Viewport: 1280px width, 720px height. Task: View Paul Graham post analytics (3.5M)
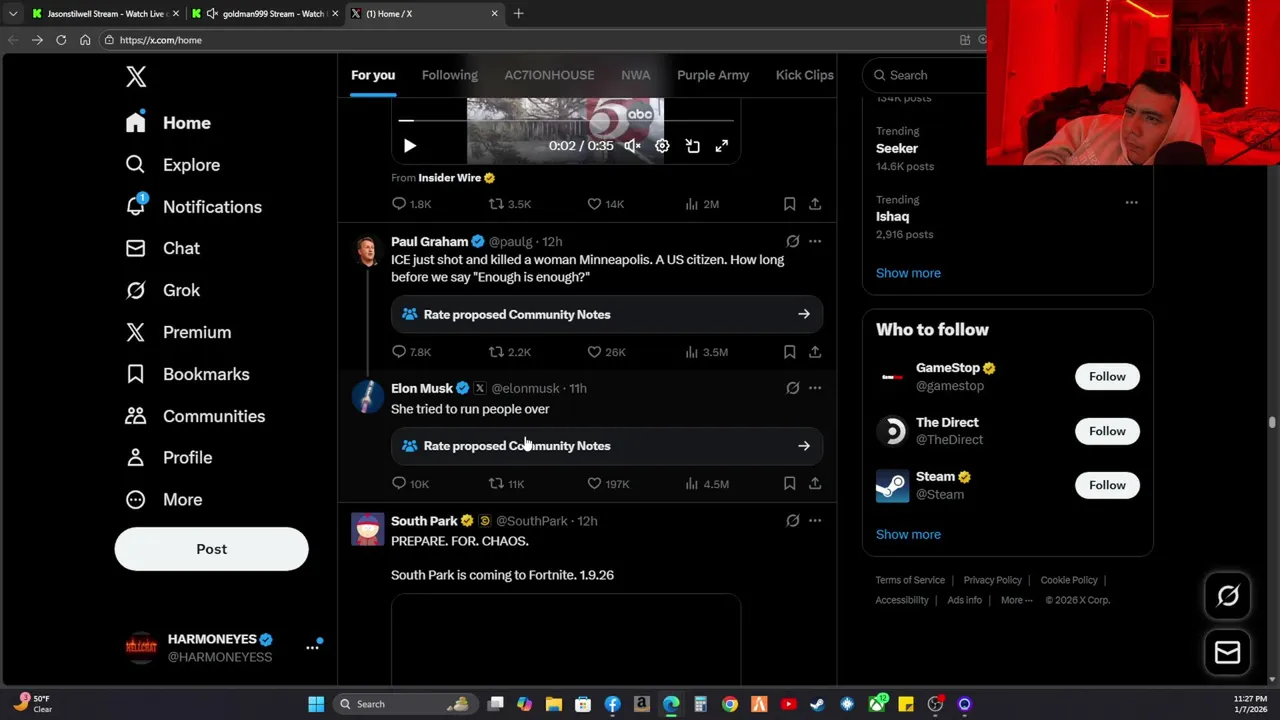[706, 352]
